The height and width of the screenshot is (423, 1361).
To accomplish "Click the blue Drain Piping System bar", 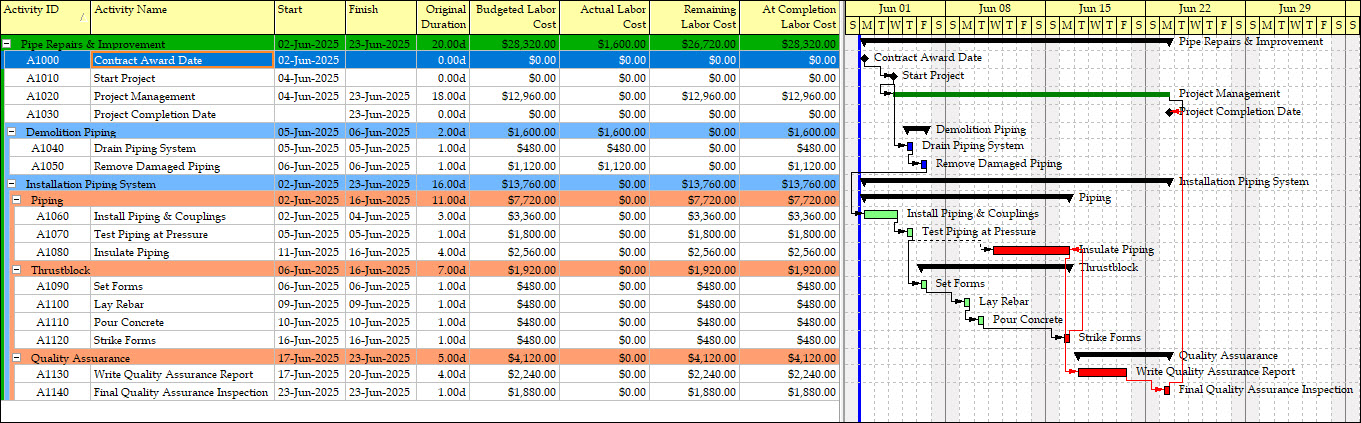I will 910,147.
